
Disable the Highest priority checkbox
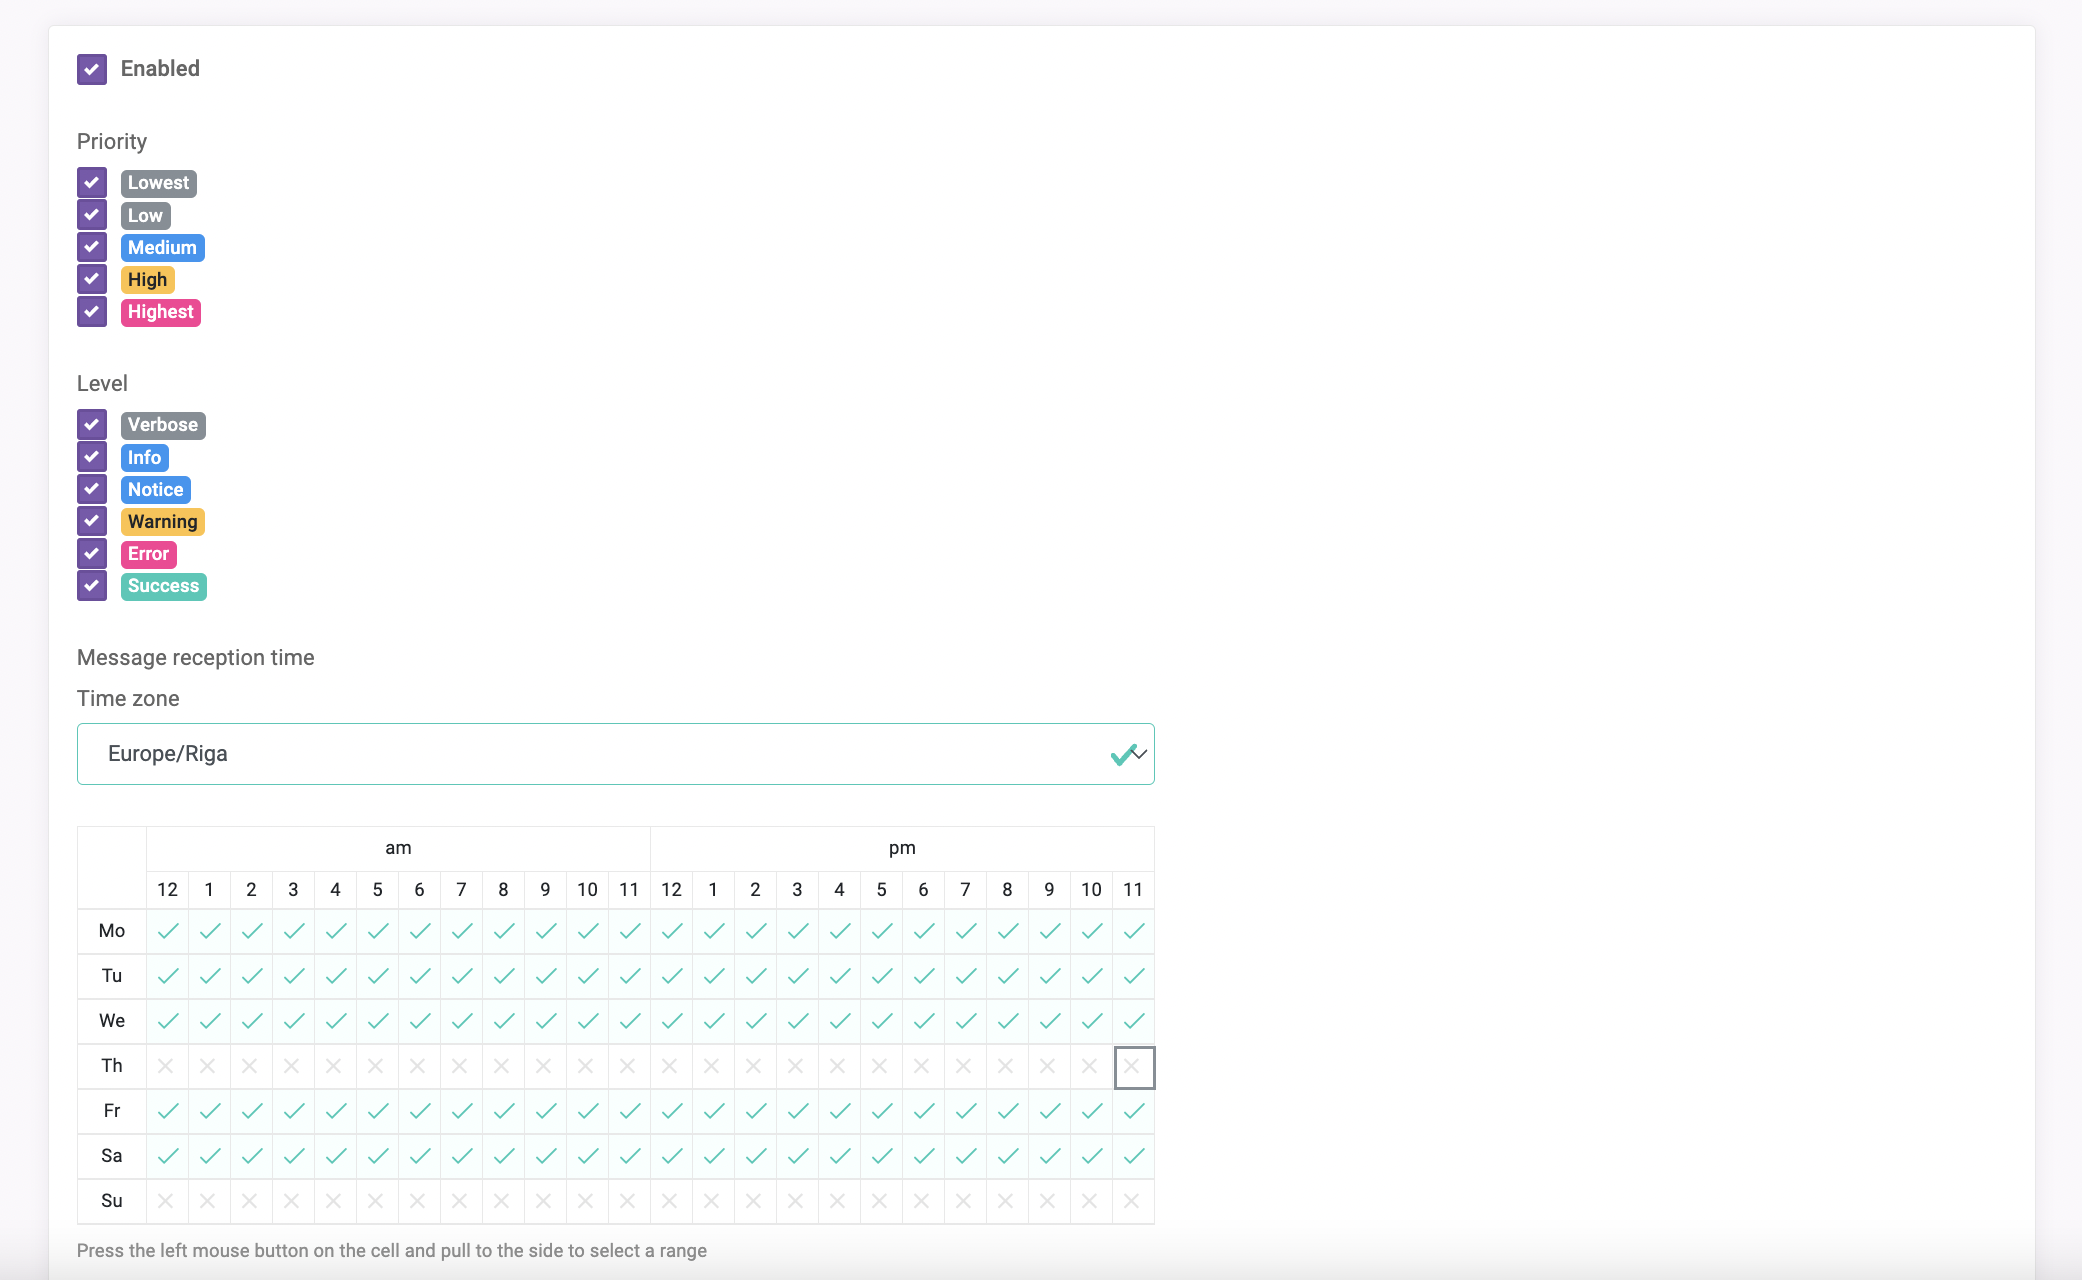coord(91,312)
